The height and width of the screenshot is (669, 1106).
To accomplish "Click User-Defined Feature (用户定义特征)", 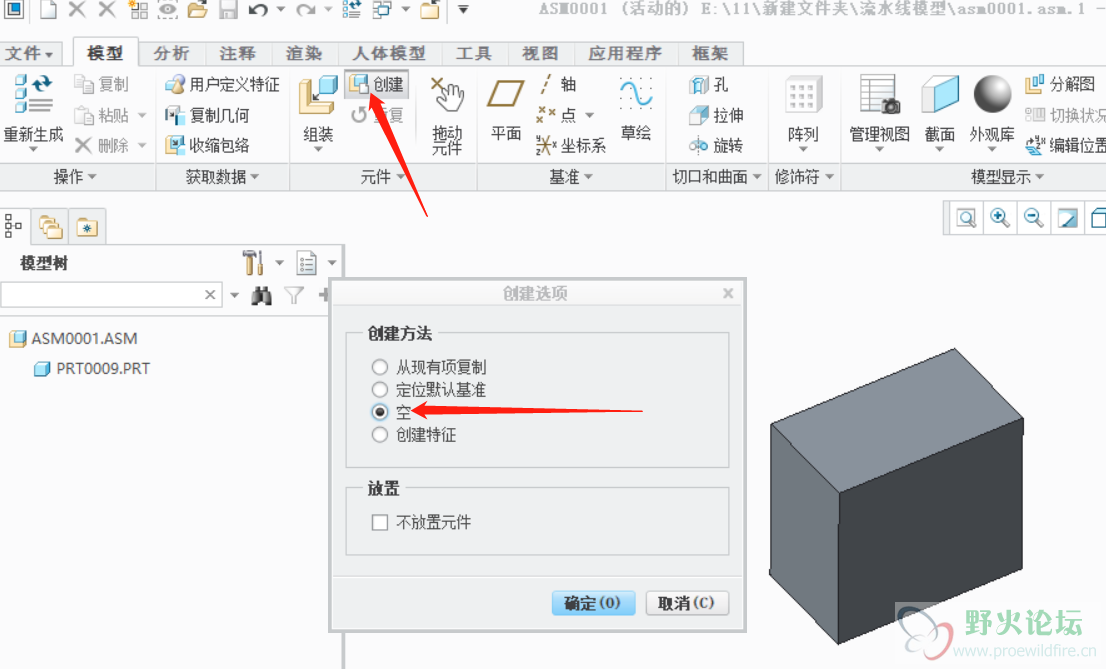I will pos(222,85).
